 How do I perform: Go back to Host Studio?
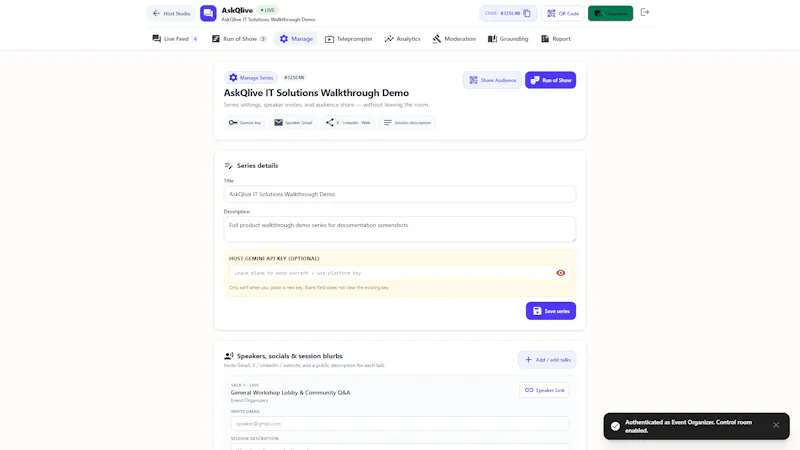pyautogui.click(x=171, y=13)
